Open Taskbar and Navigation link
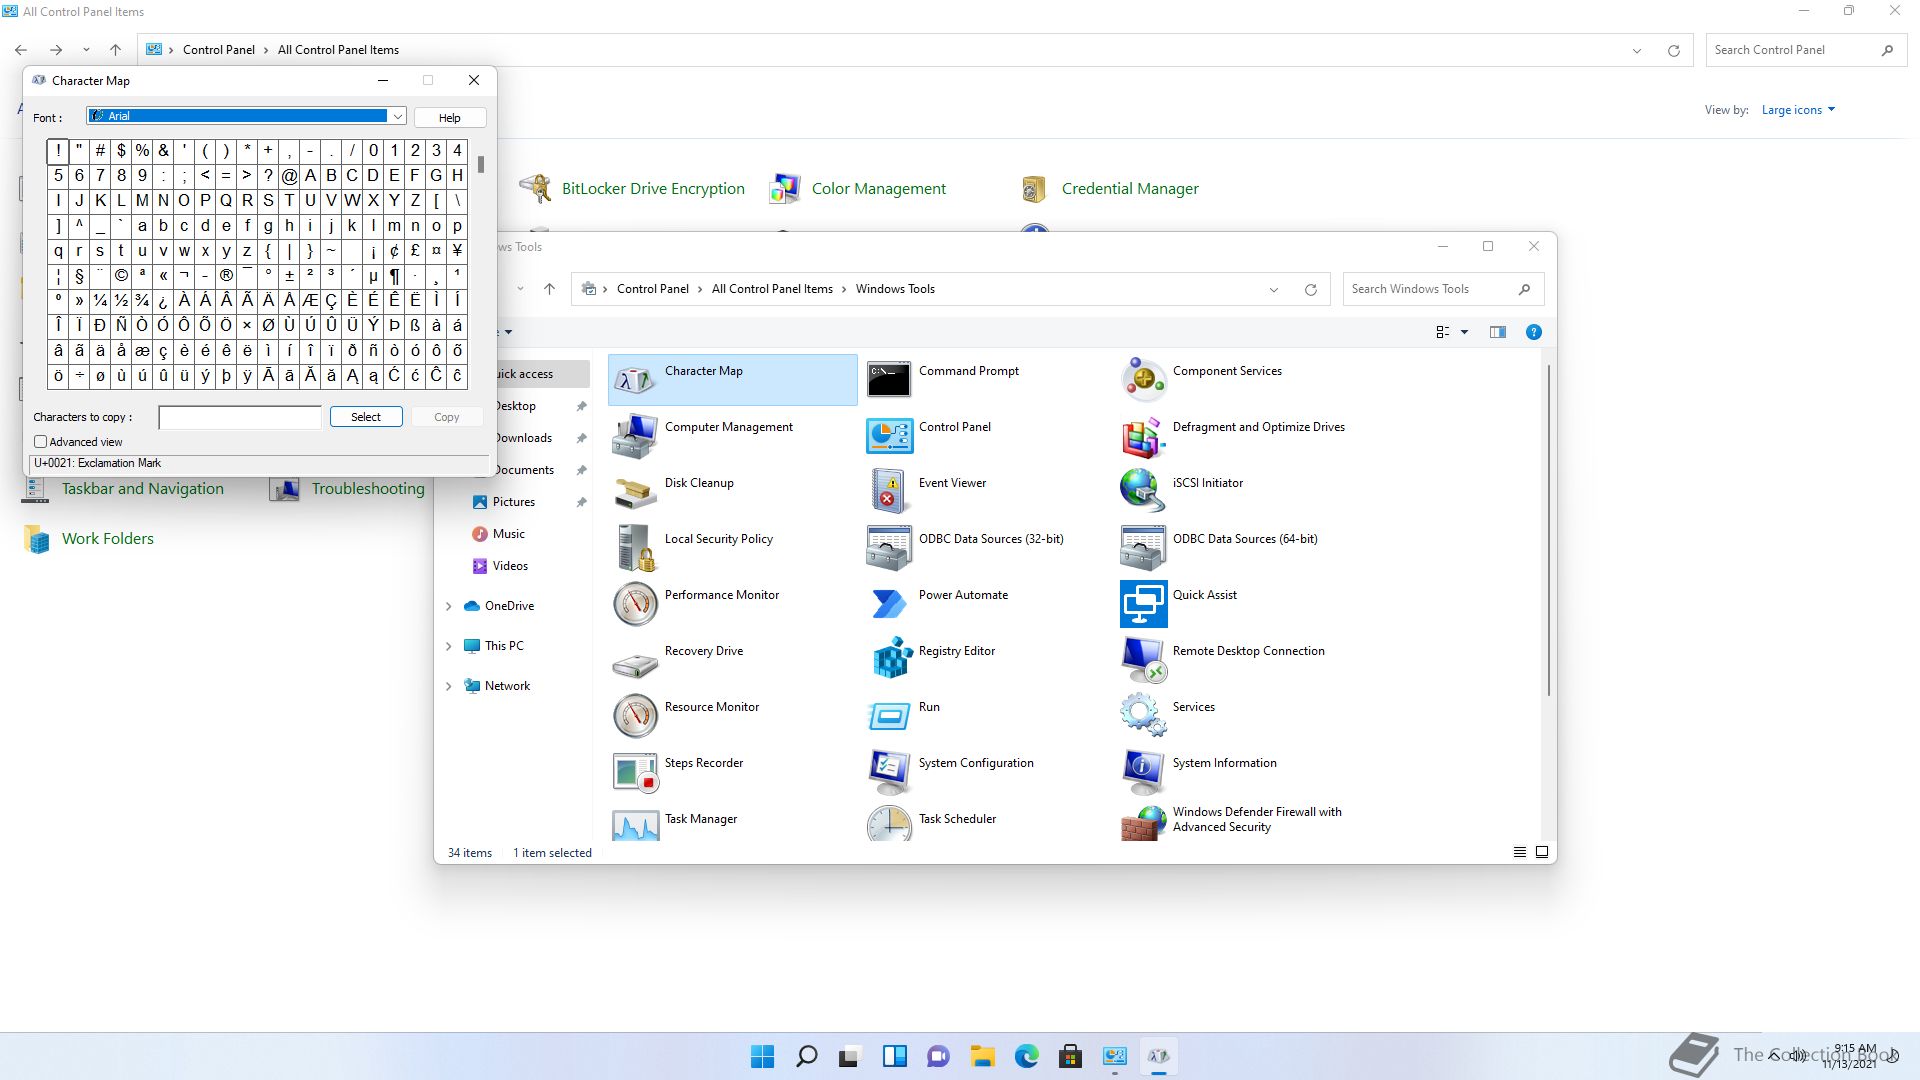Viewport: 1920px width, 1080px height. coord(143,489)
